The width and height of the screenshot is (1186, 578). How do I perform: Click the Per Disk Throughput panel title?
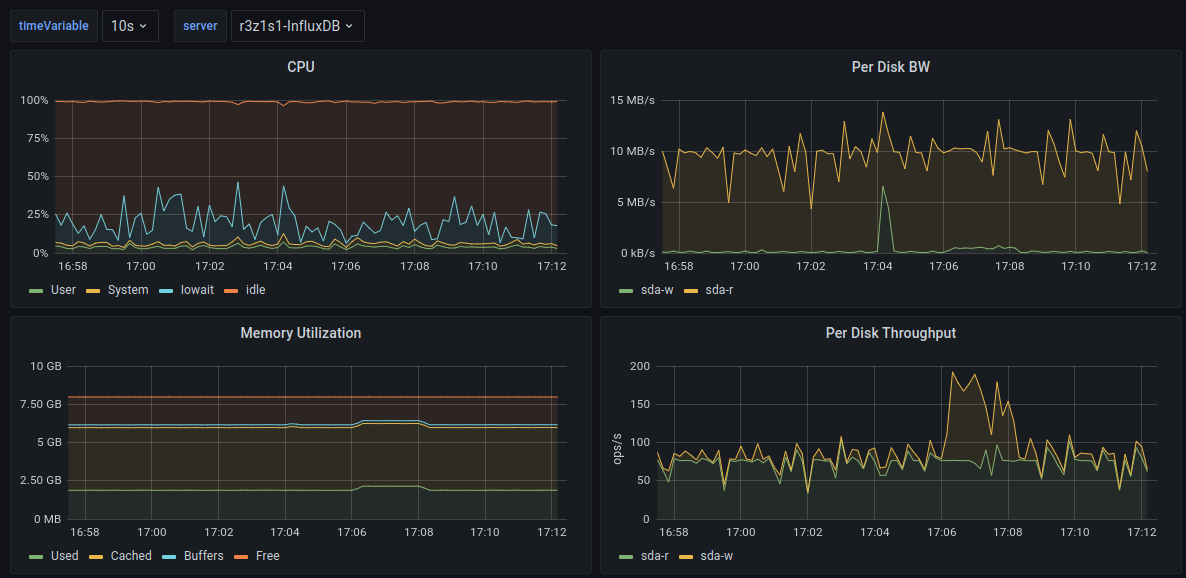tap(890, 333)
